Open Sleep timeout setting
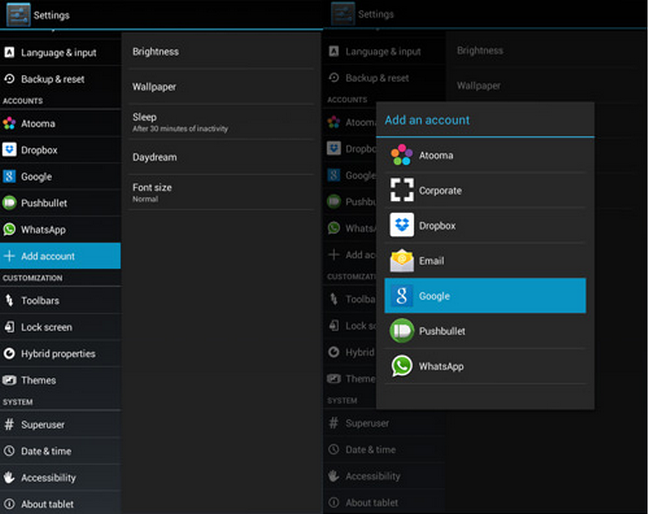650x514 pixels. (x=221, y=122)
